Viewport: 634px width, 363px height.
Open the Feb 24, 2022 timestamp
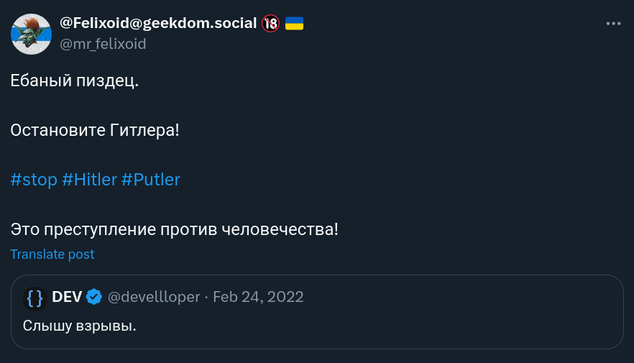tap(258, 297)
